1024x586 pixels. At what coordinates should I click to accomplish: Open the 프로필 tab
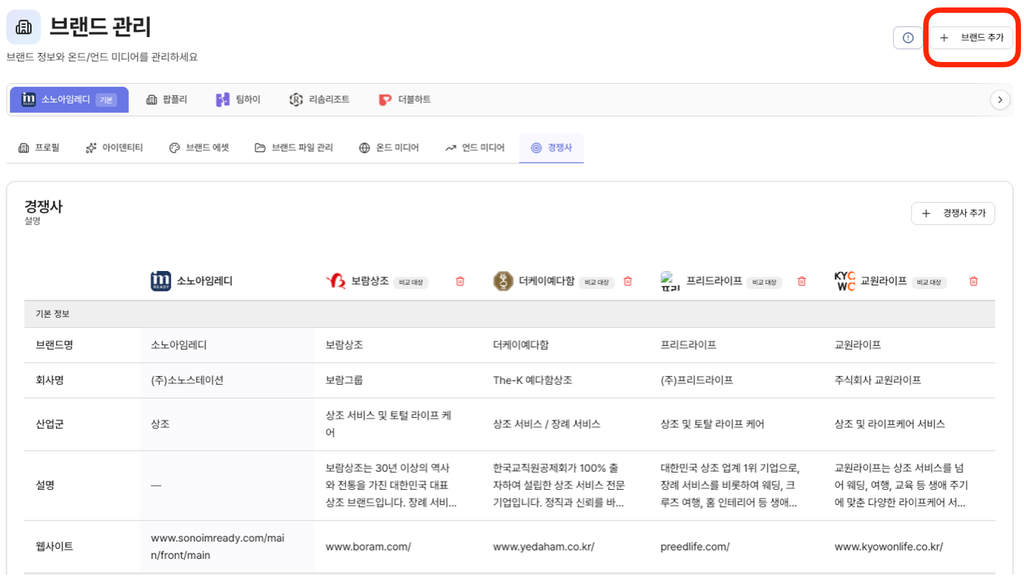tap(39, 148)
